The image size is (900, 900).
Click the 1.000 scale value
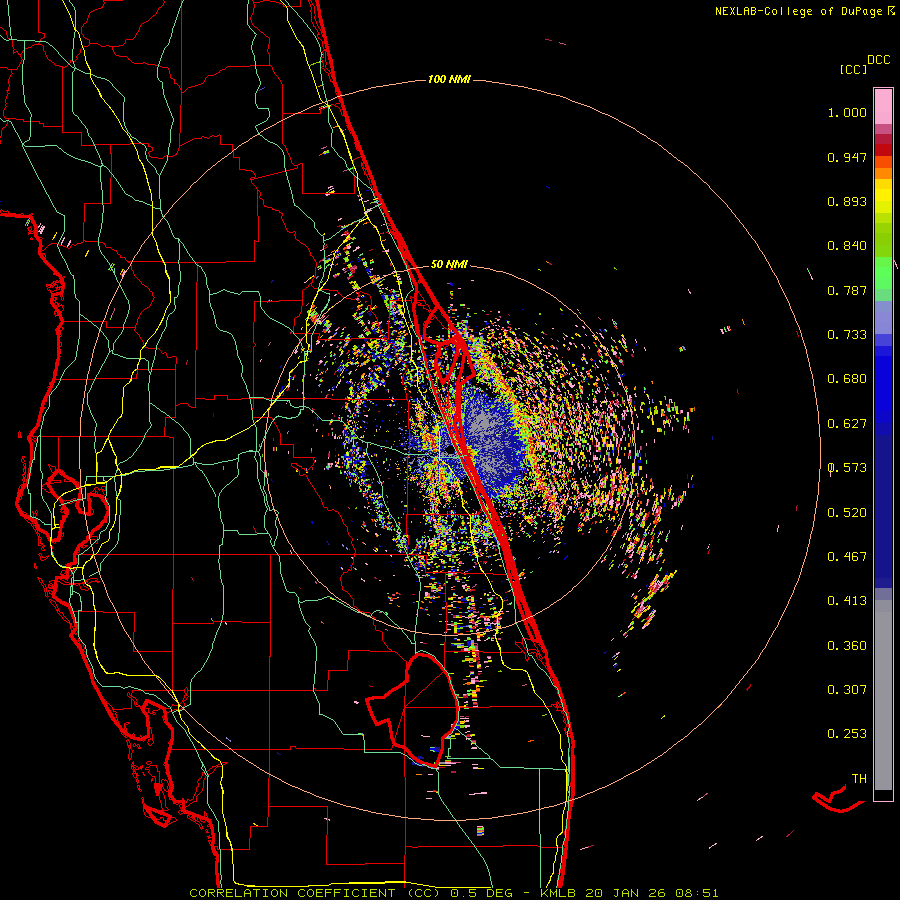[847, 112]
